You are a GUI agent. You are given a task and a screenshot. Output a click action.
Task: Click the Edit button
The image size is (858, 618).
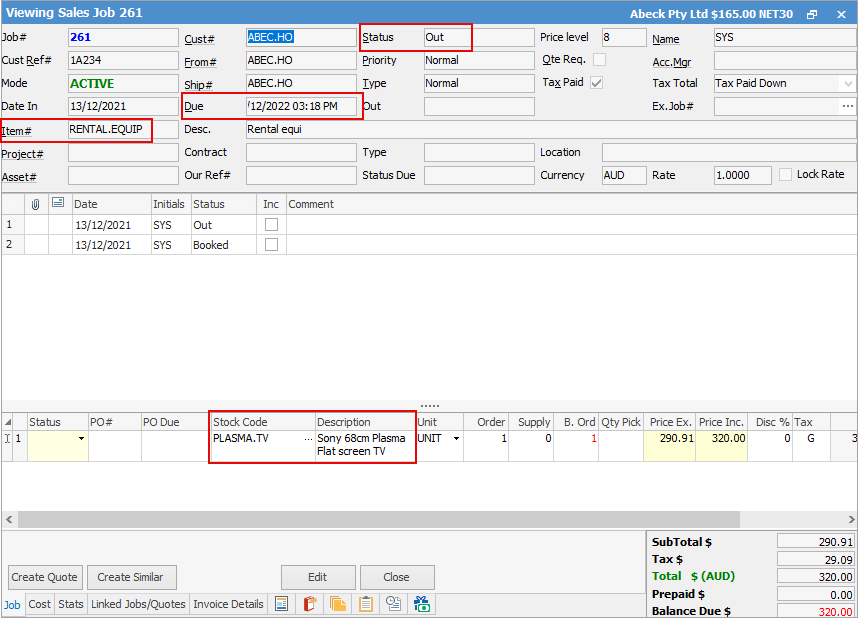tap(317, 577)
